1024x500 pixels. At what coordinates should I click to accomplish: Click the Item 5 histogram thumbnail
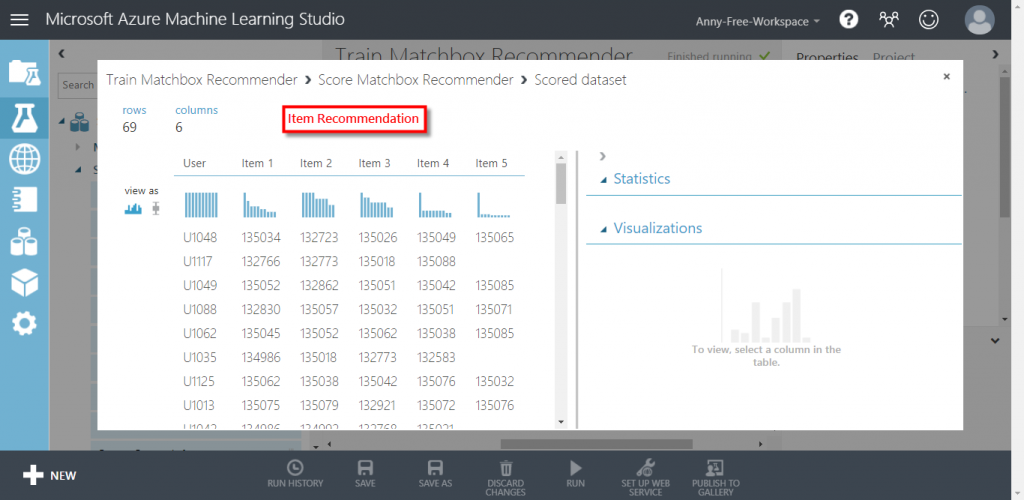pos(493,204)
